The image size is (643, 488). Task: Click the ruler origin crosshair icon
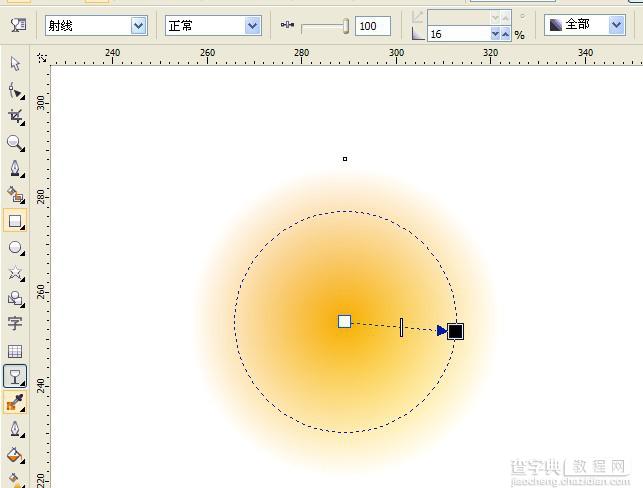tap(41, 57)
